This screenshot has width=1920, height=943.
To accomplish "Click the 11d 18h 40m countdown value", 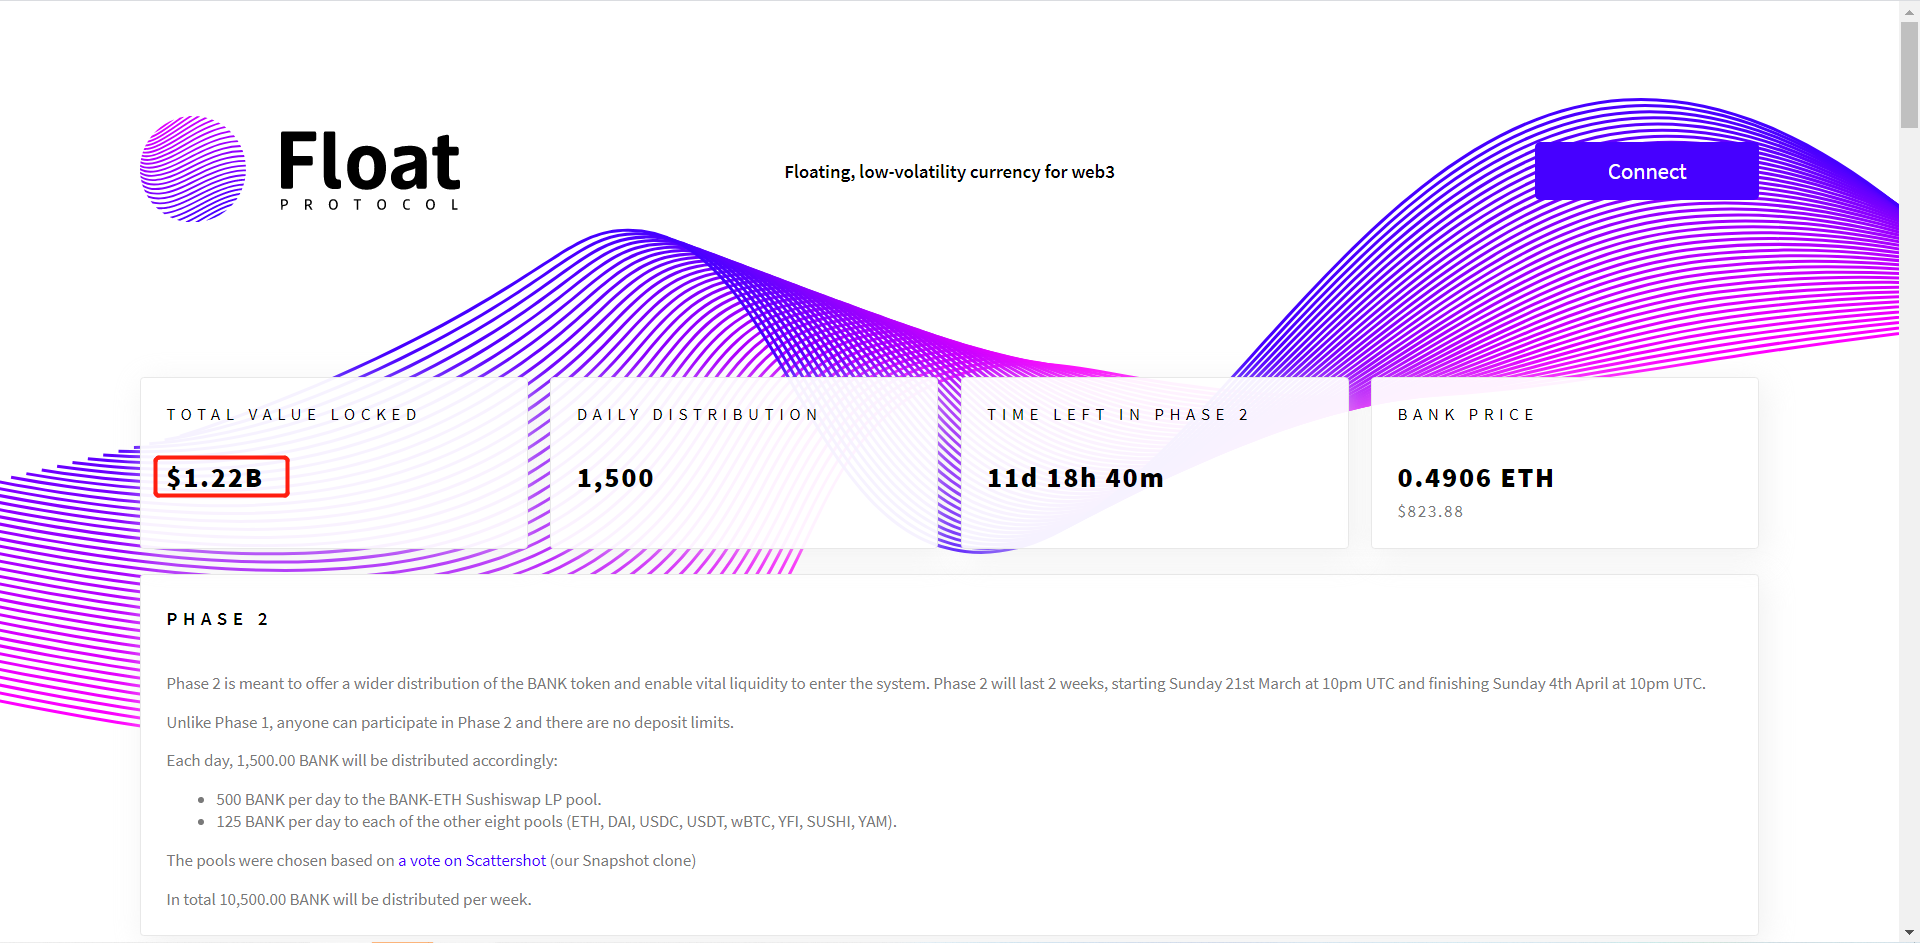I will 1075,479.
